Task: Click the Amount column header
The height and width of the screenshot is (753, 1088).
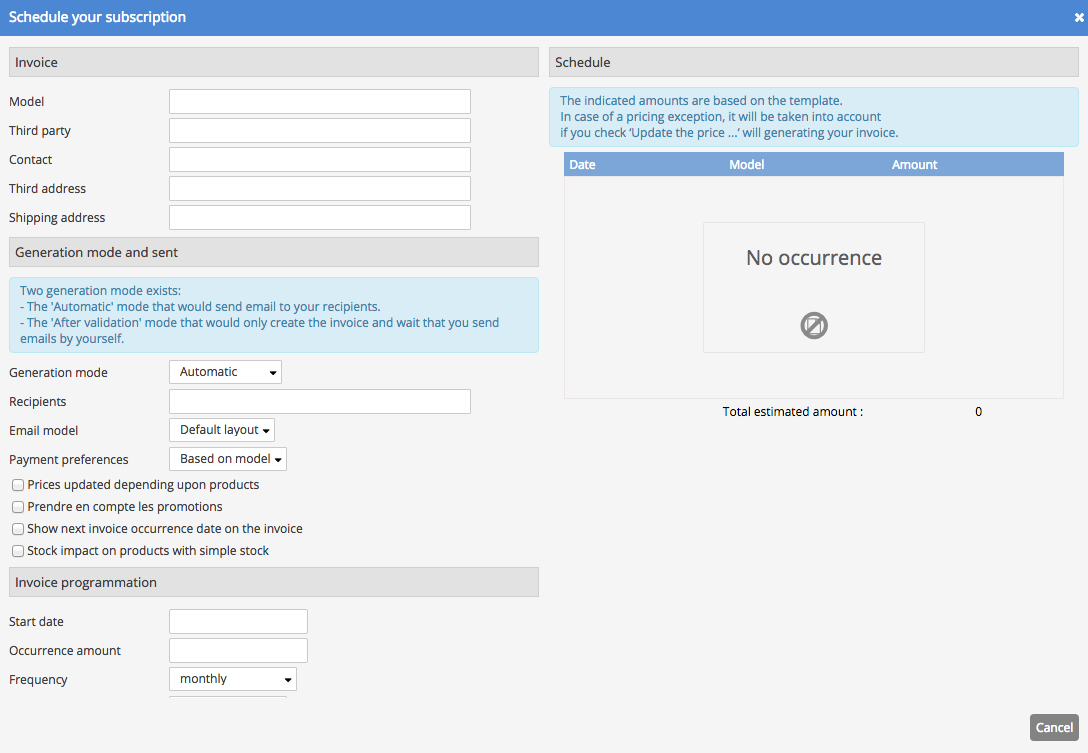Action: point(915,164)
